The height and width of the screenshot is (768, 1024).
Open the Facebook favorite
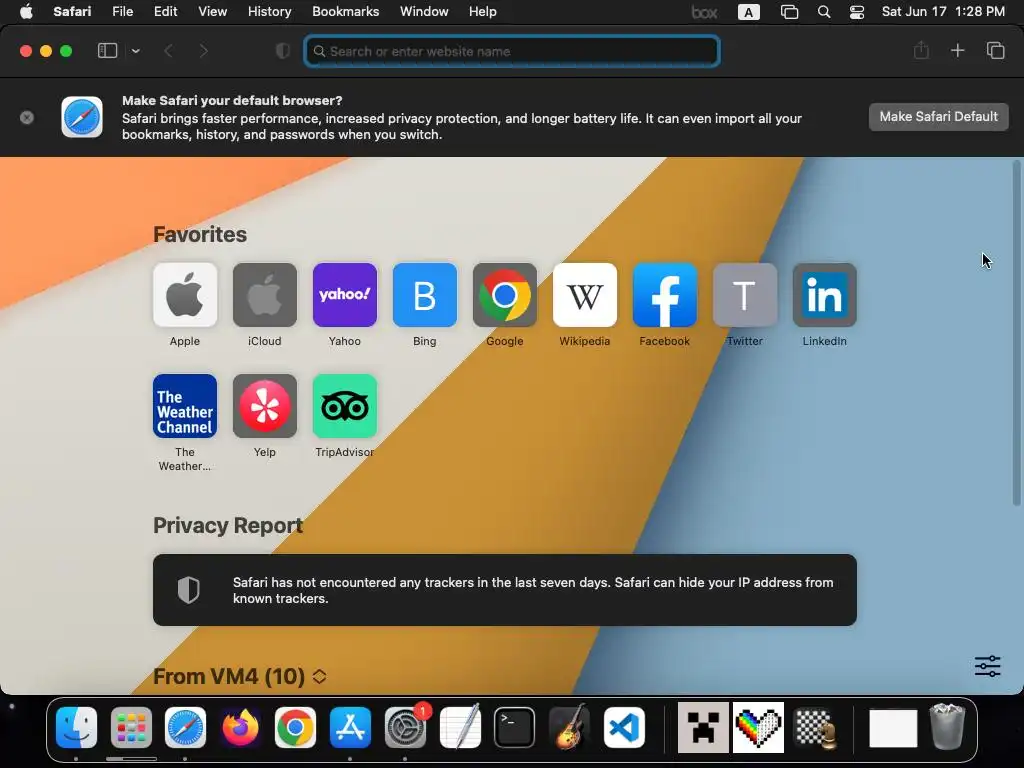point(665,295)
